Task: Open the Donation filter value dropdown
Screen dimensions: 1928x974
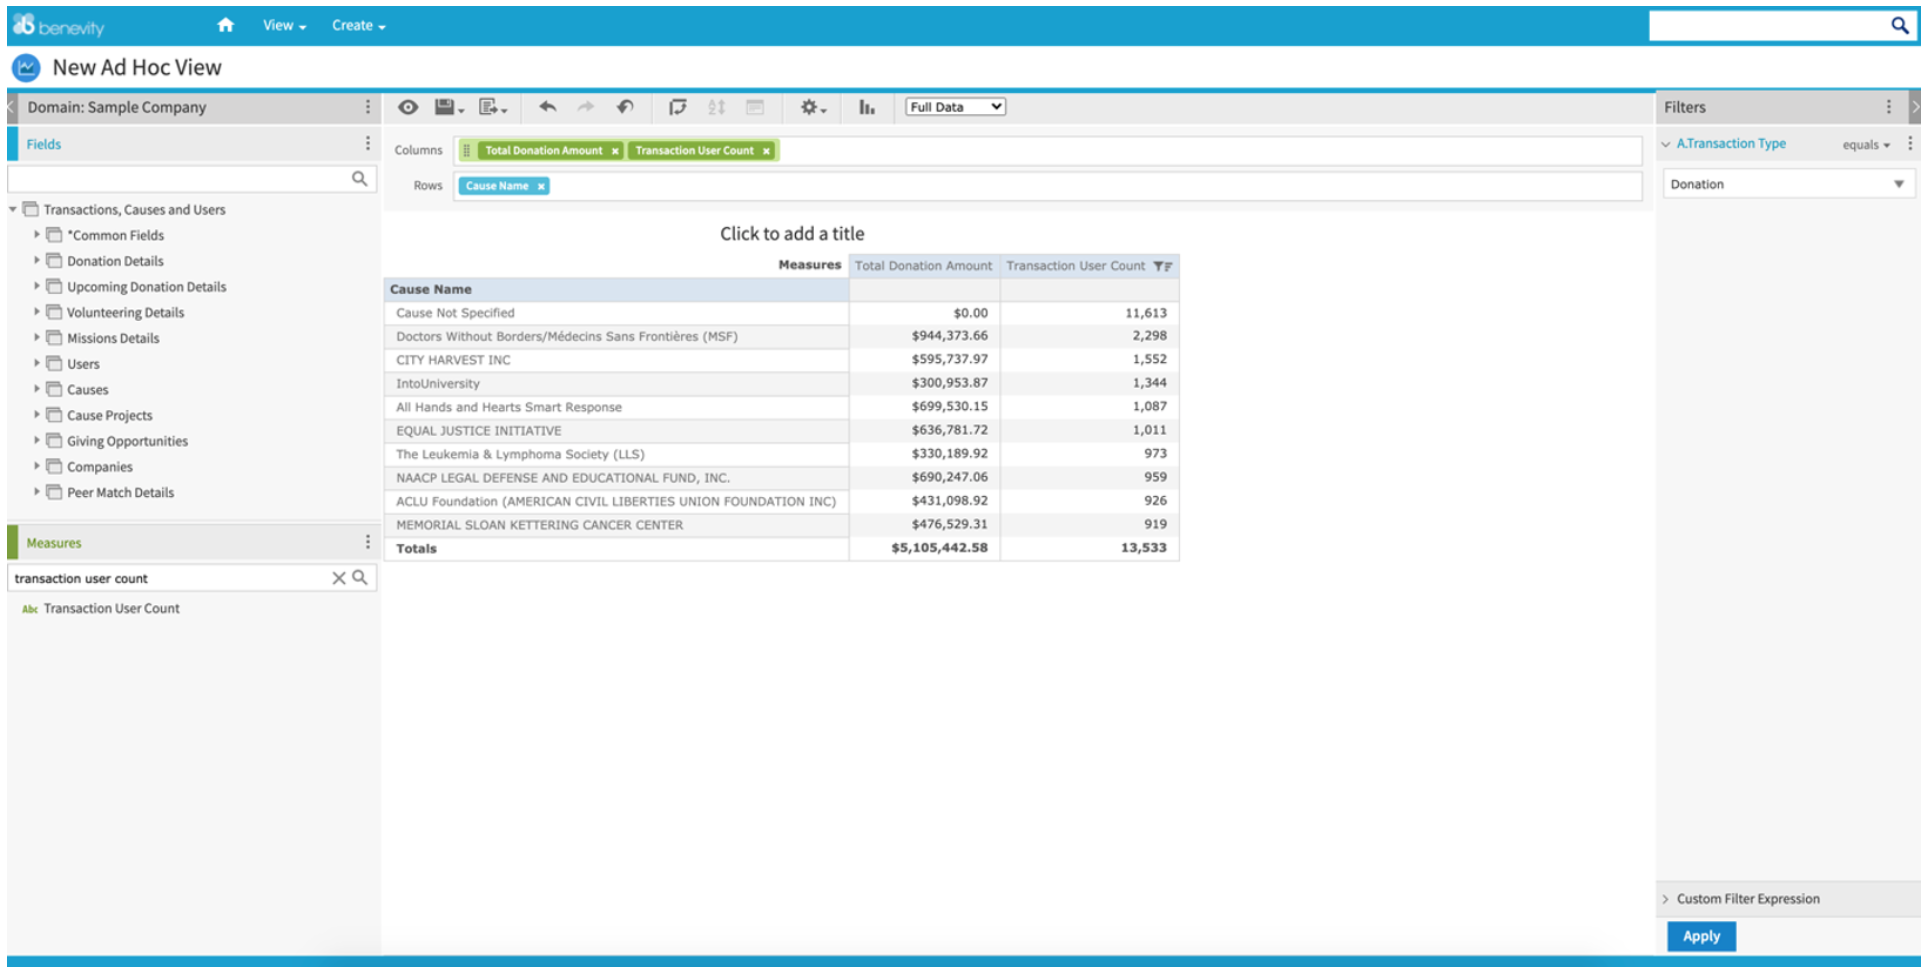Action: click(x=1788, y=184)
